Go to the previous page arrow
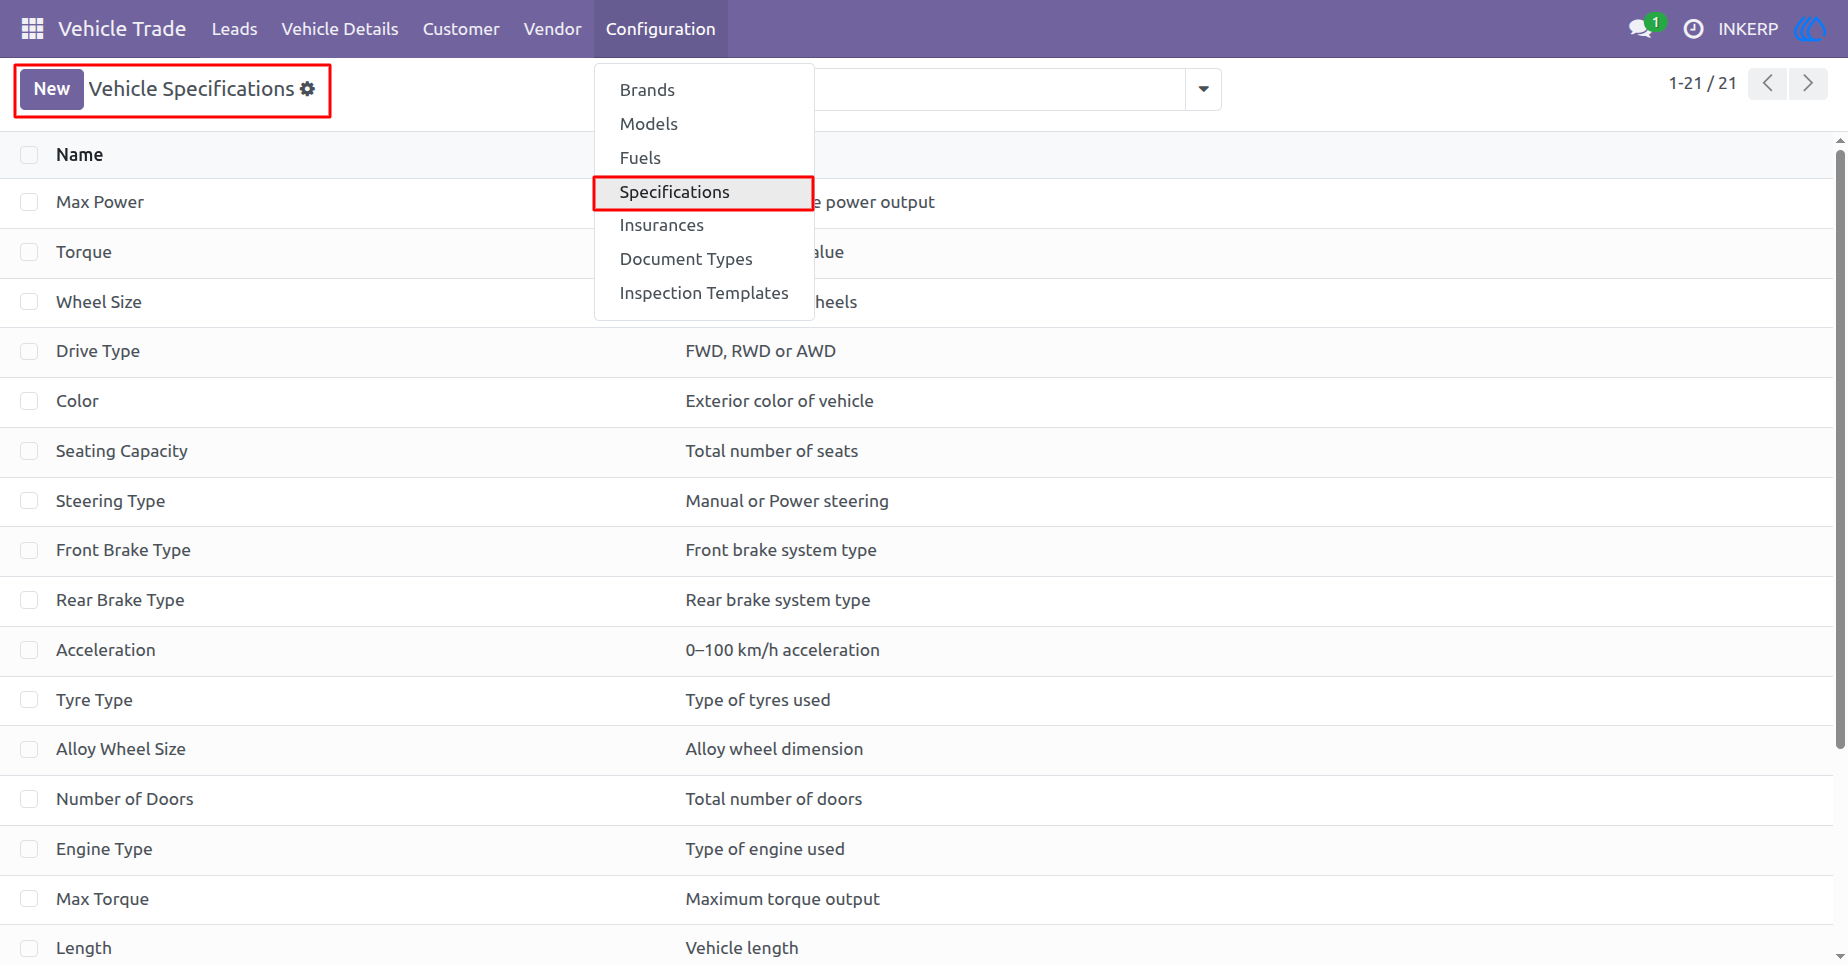 point(1767,83)
